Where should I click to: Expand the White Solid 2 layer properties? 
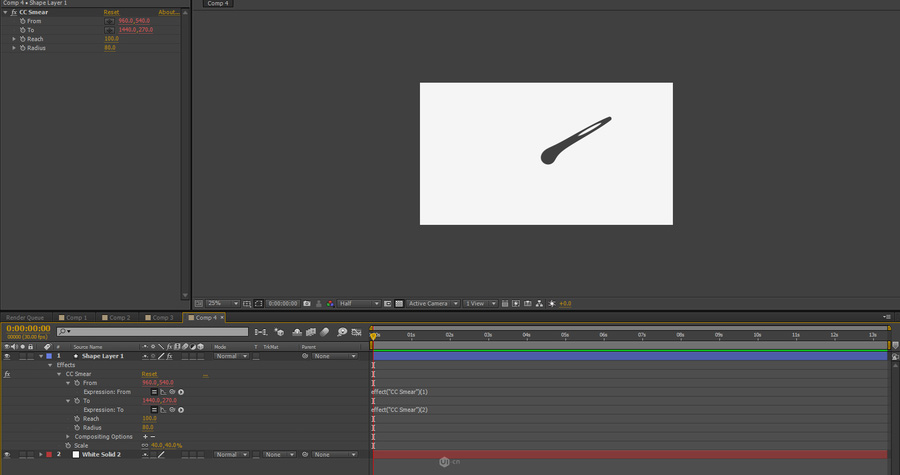pyautogui.click(x=41, y=454)
